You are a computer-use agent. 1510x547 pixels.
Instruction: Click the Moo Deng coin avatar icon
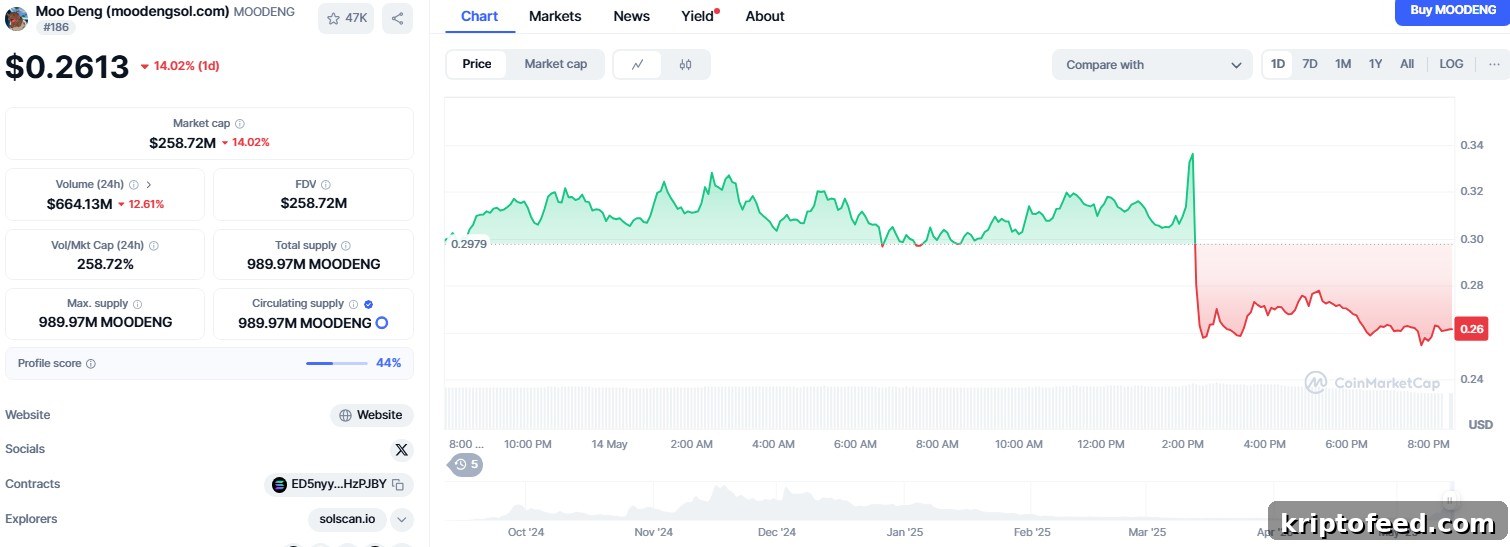pyautogui.click(x=16, y=19)
